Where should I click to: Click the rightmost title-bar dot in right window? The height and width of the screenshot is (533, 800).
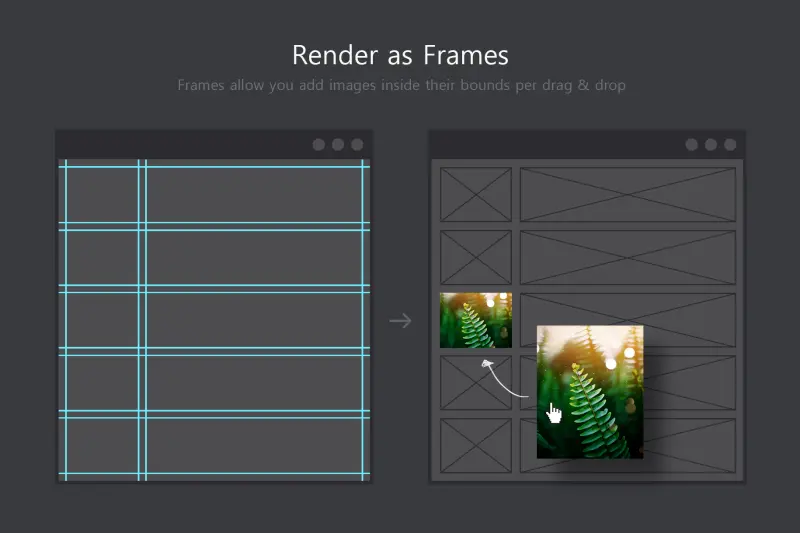click(730, 144)
